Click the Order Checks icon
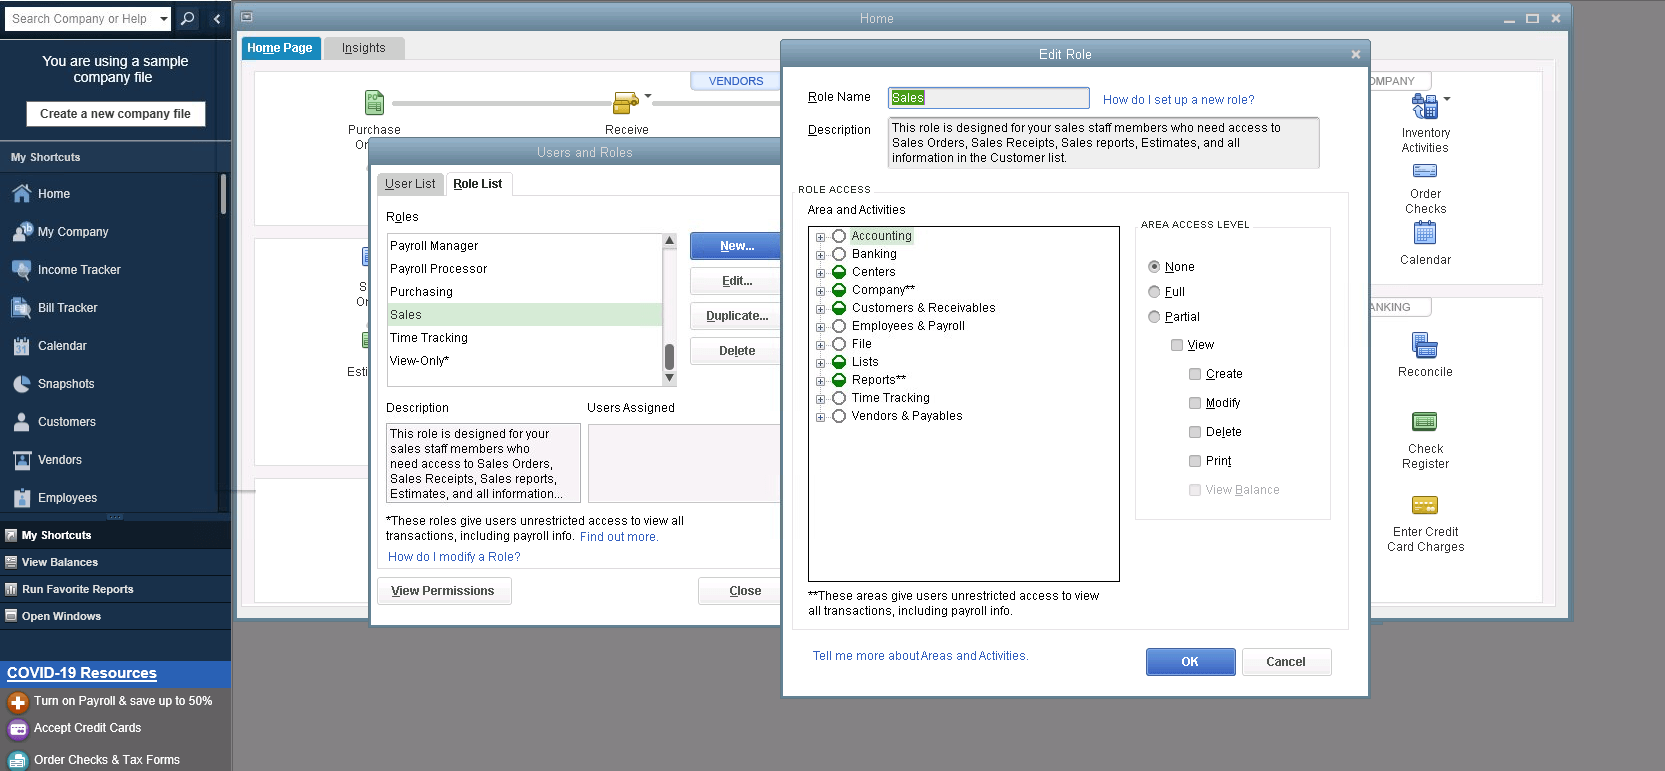Screen dimensions: 1665x771 [1424, 171]
